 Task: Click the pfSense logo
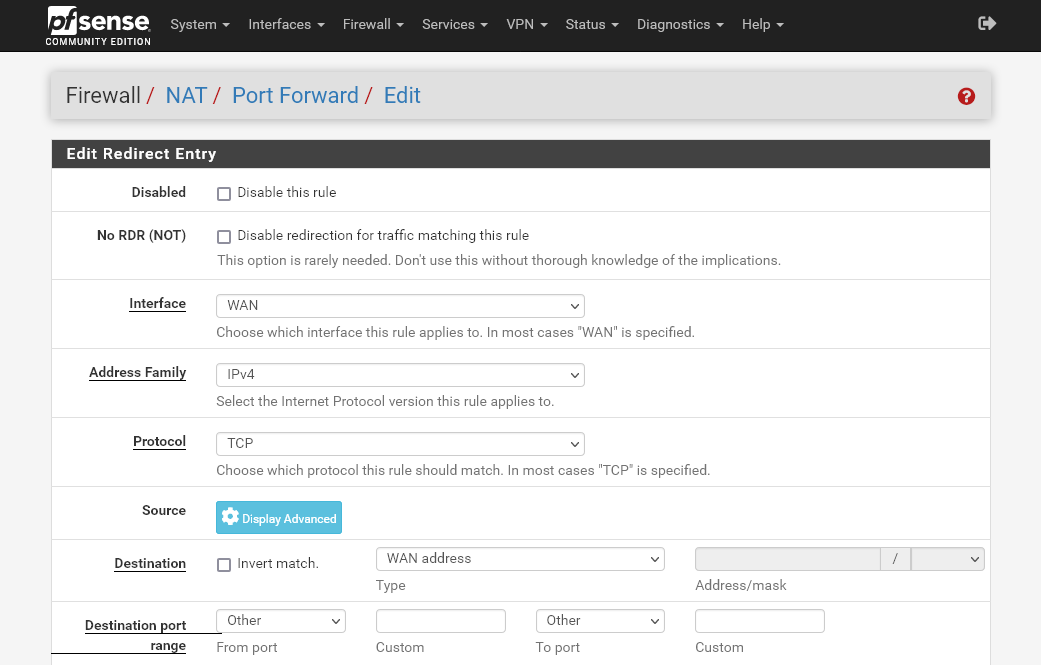point(98,25)
